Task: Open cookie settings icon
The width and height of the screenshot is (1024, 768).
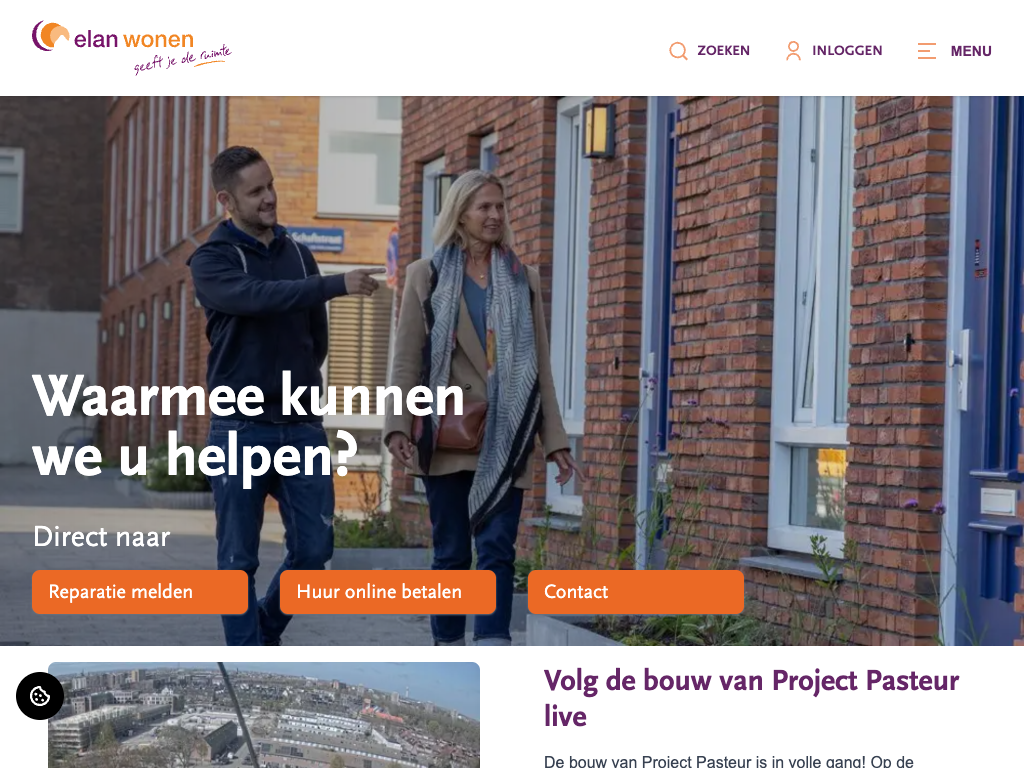Action: click(x=40, y=696)
